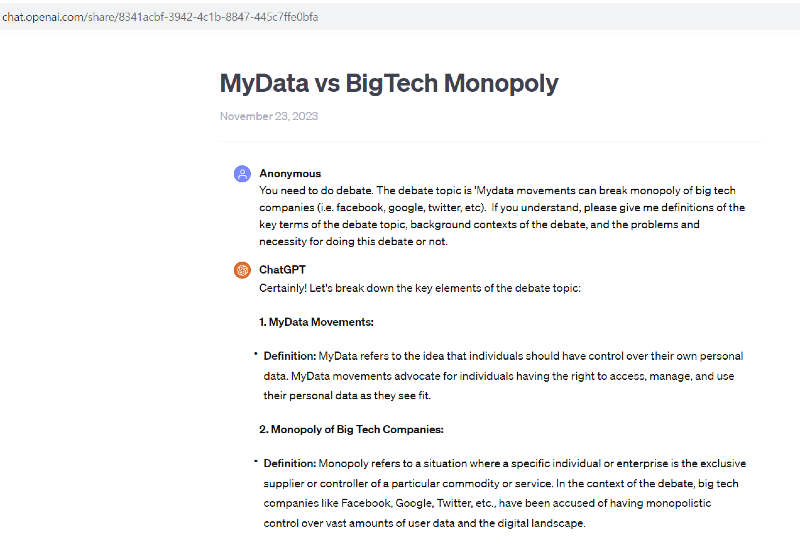Click the November 23, 2023 date text
Viewport: 800px width, 554px height.
pos(269,116)
